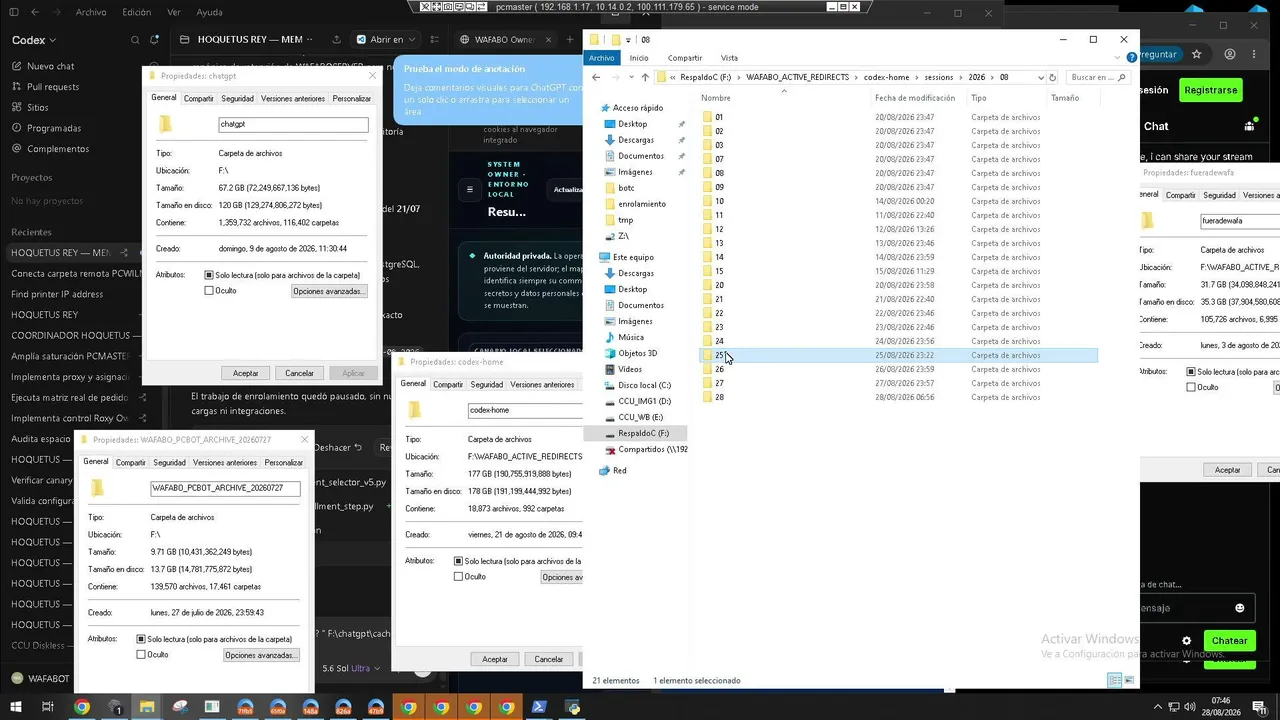Select folder 25 in the file list

click(898, 355)
